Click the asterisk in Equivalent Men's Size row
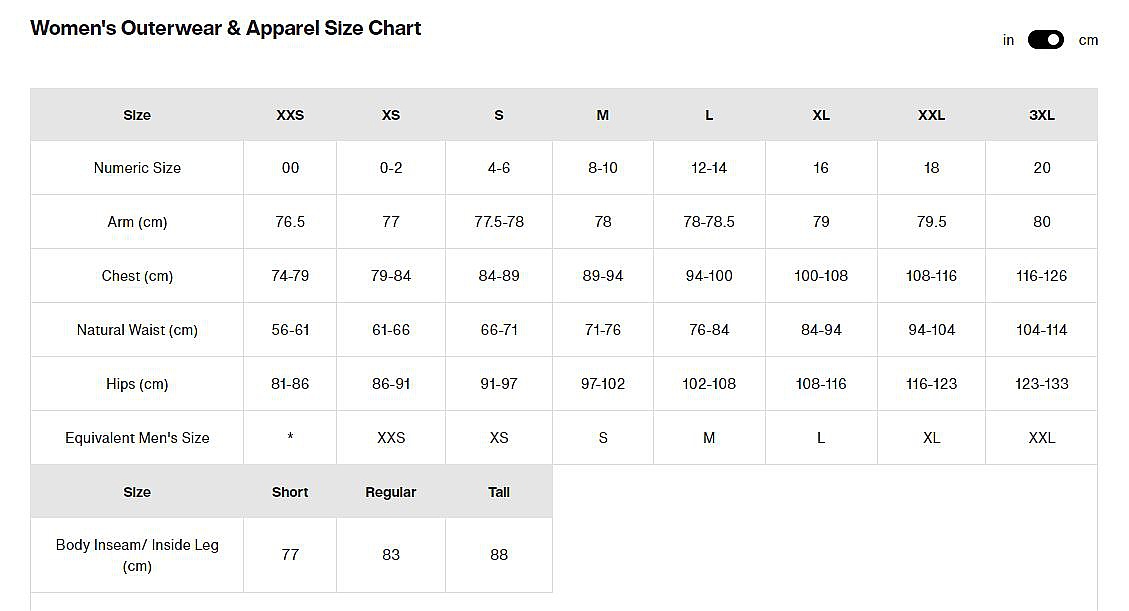The image size is (1129, 611). click(290, 438)
